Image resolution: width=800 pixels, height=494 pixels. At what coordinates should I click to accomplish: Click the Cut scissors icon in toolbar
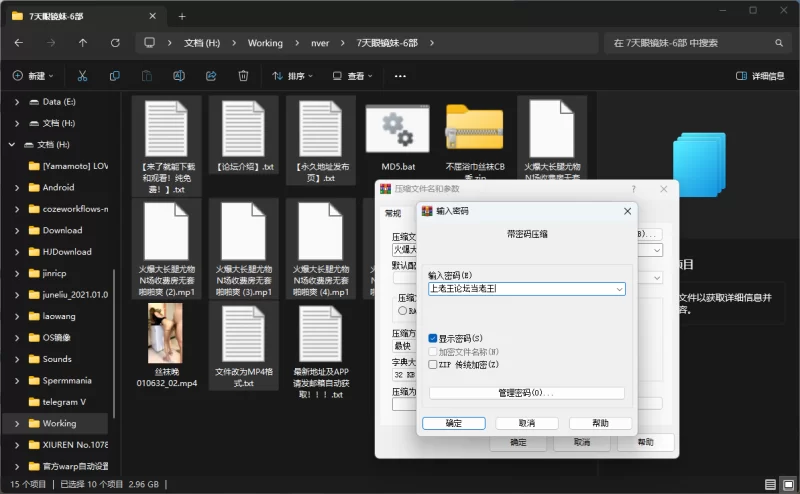tap(82, 76)
